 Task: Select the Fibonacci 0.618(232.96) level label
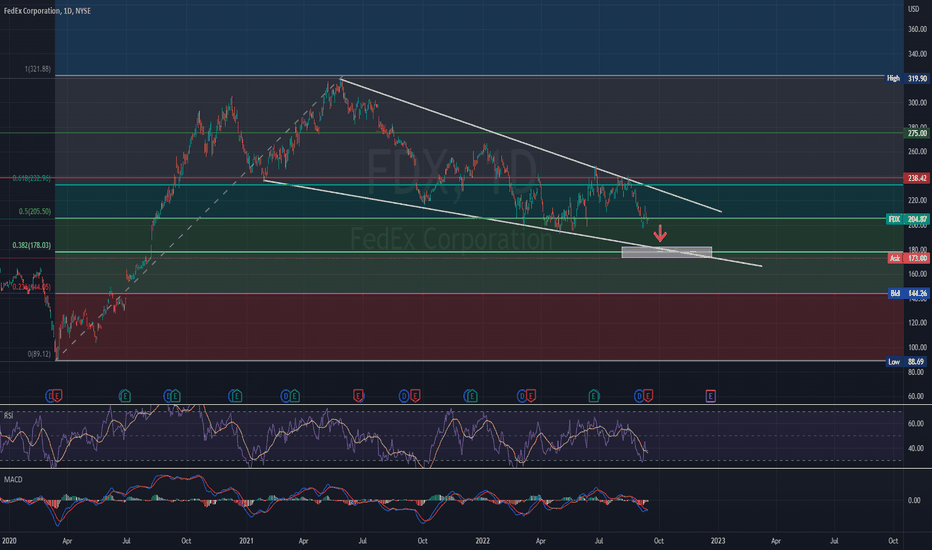coord(32,178)
